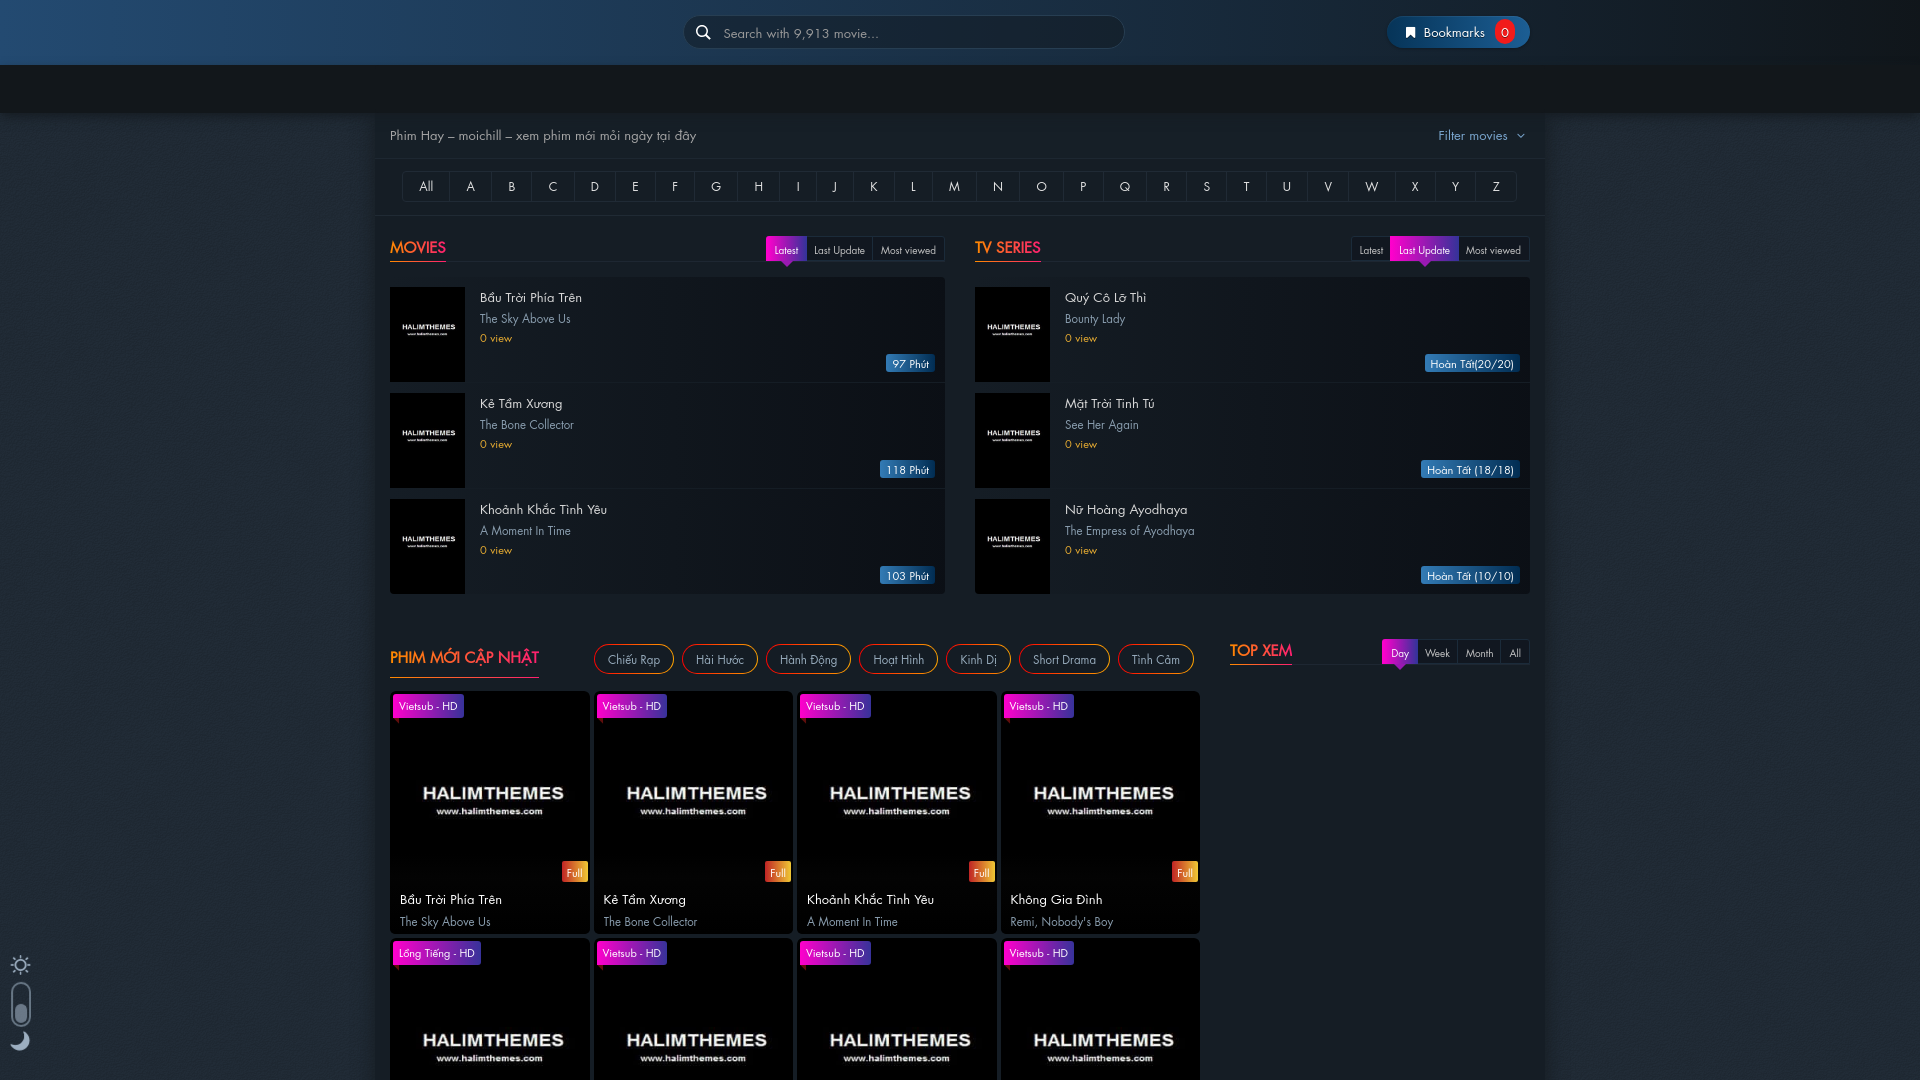The height and width of the screenshot is (1080, 1920).
Task: Click the bookmark icon in Bookmarks button
Action: coord(1410,33)
